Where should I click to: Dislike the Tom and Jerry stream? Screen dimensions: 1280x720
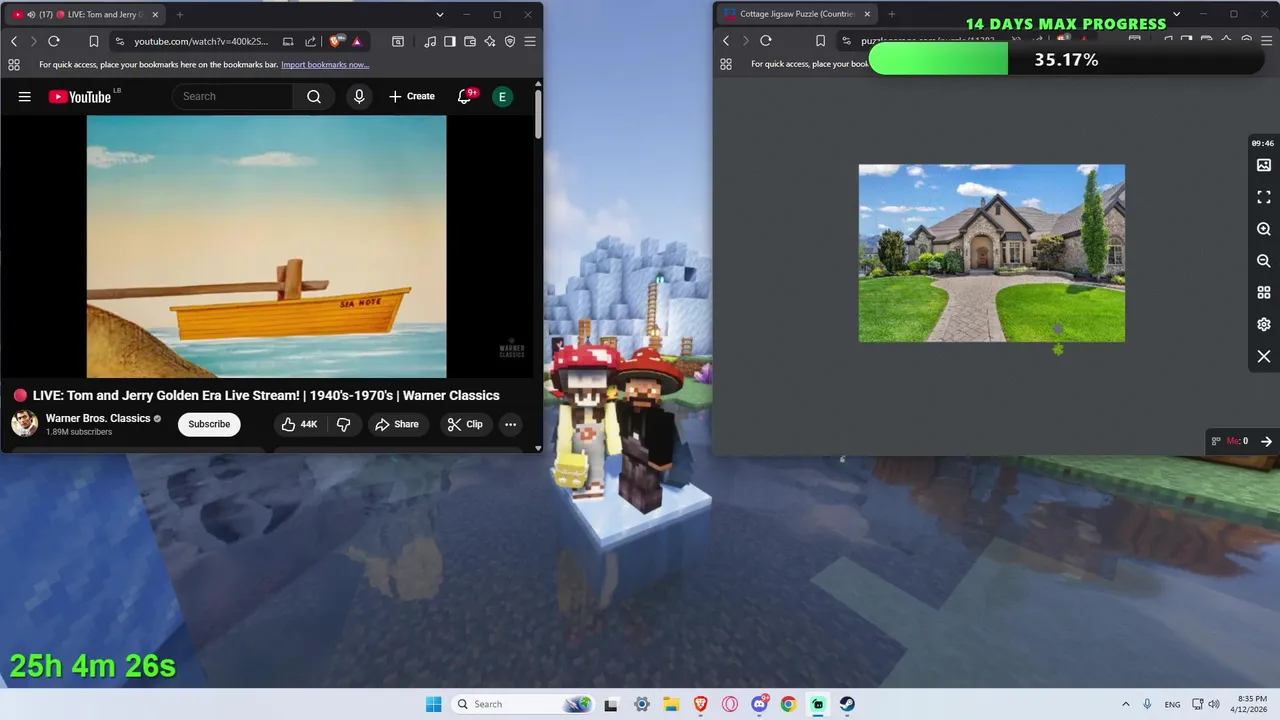(343, 424)
